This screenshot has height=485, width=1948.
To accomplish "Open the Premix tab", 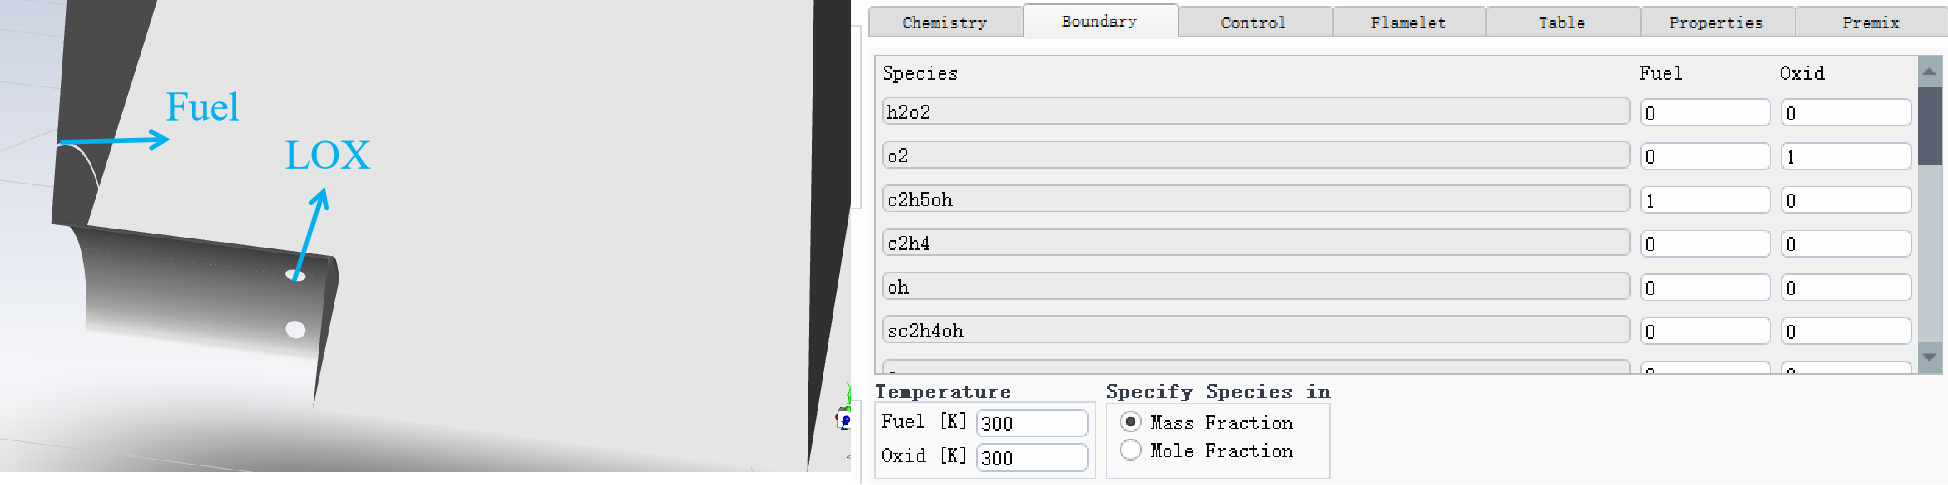I will pyautogui.click(x=1870, y=22).
